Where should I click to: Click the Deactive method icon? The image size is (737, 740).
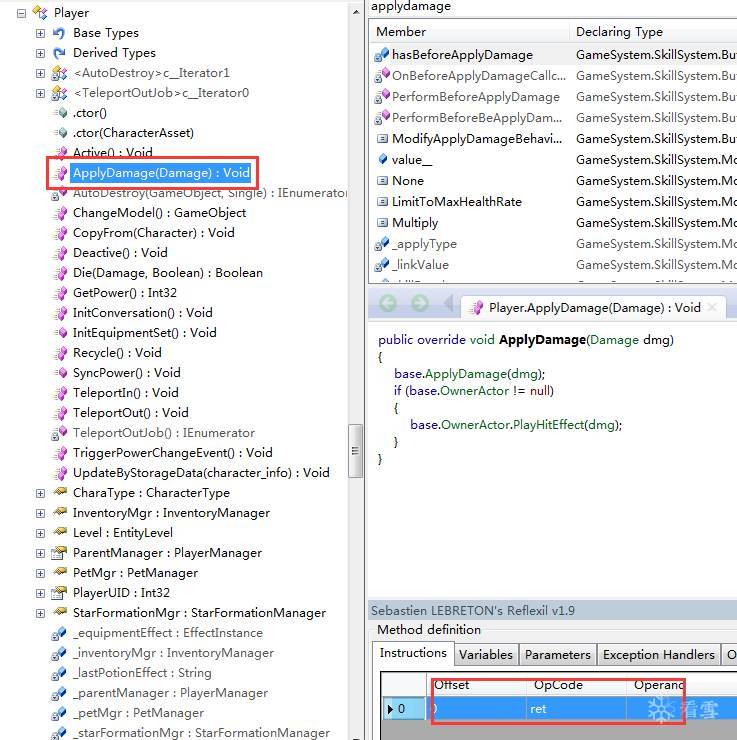pos(60,253)
